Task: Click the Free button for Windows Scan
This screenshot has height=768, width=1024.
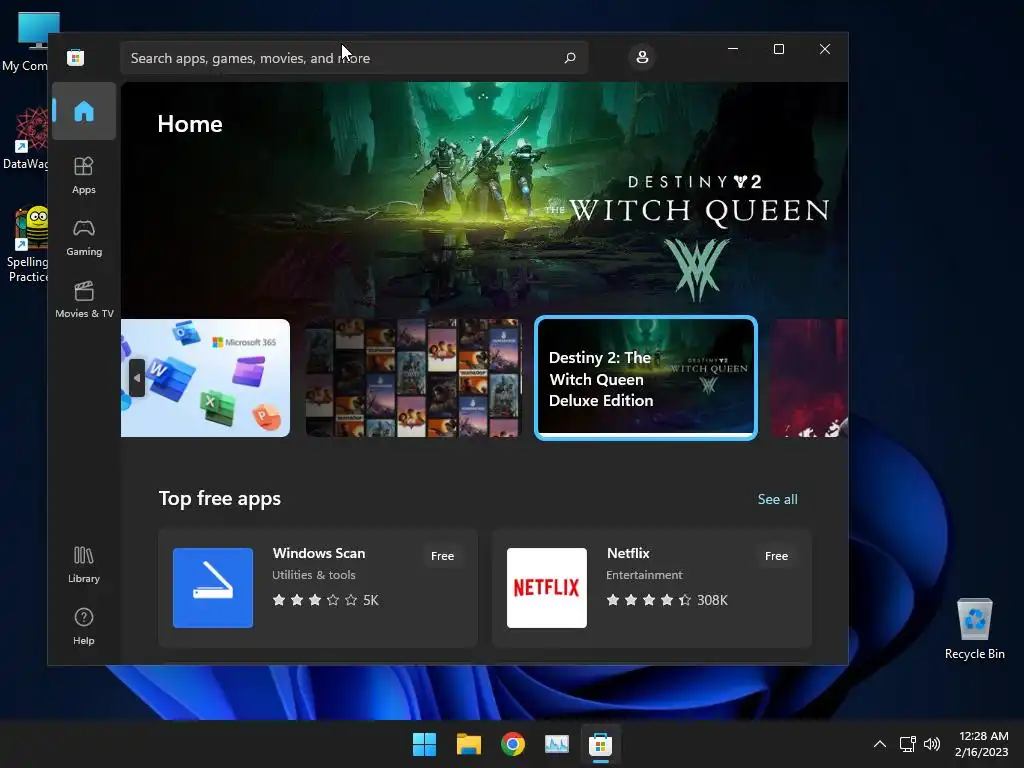Action: [x=442, y=556]
